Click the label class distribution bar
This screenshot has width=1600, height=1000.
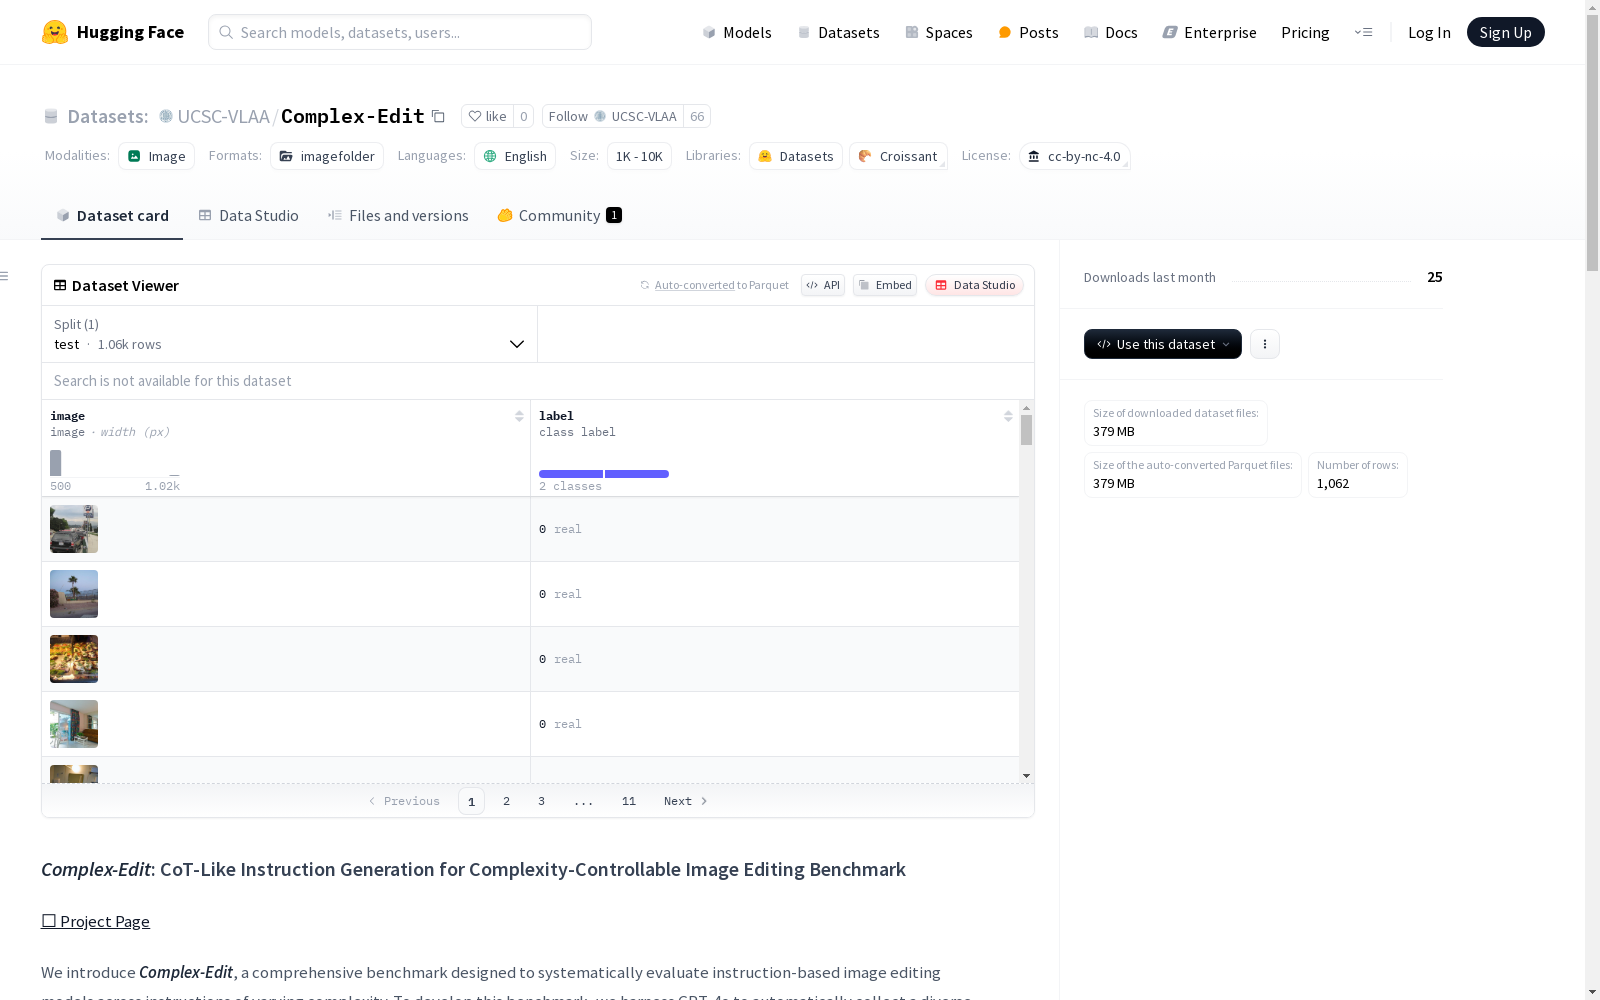pyautogui.click(x=603, y=474)
